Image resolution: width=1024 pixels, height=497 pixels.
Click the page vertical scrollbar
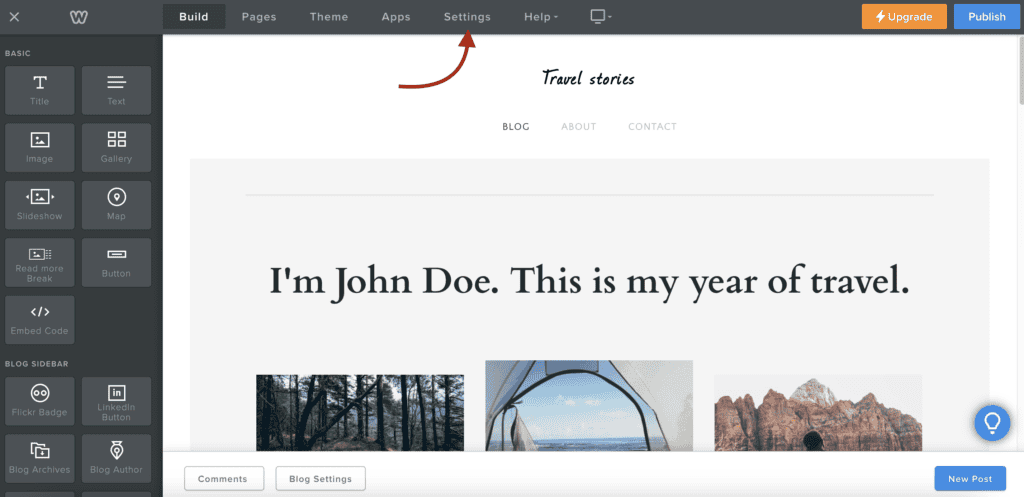pyautogui.click(x=1021, y=70)
